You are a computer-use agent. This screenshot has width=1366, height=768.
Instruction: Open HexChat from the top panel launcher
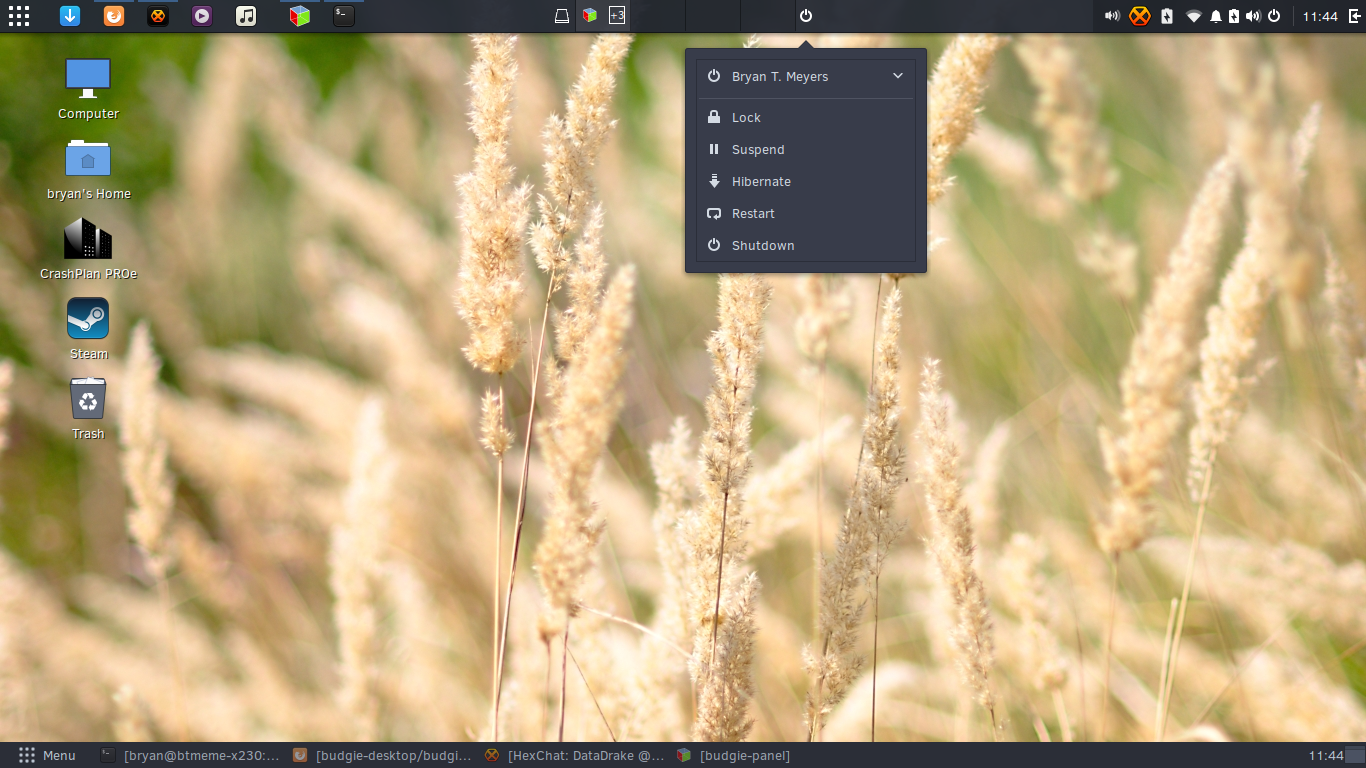pyautogui.click(x=157, y=16)
